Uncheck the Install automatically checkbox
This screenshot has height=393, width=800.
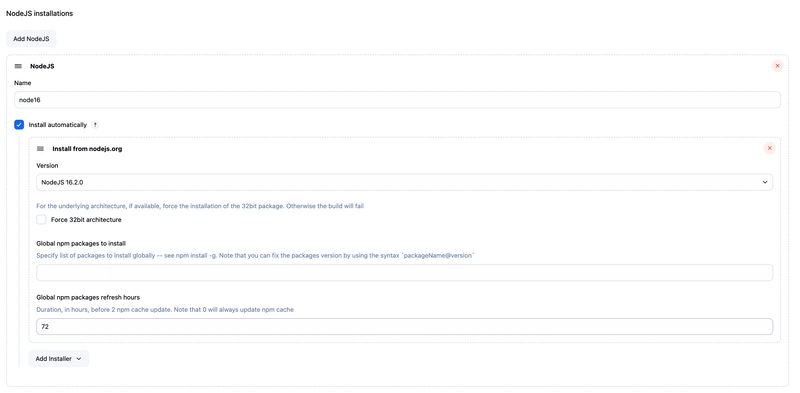(19, 125)
